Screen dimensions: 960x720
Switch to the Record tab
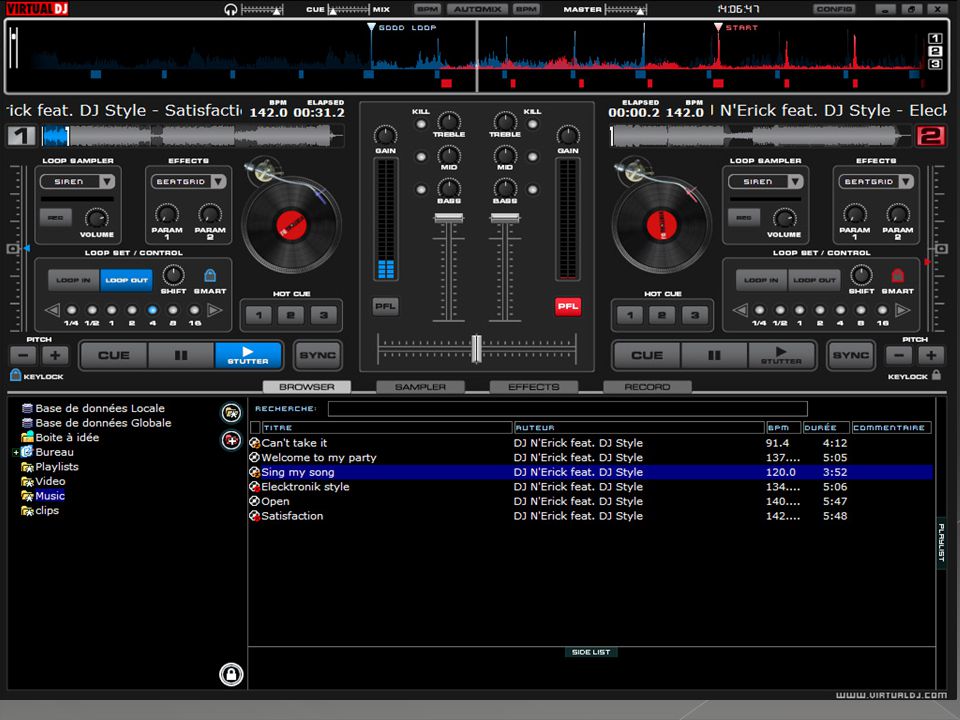[x=647, y=387]
